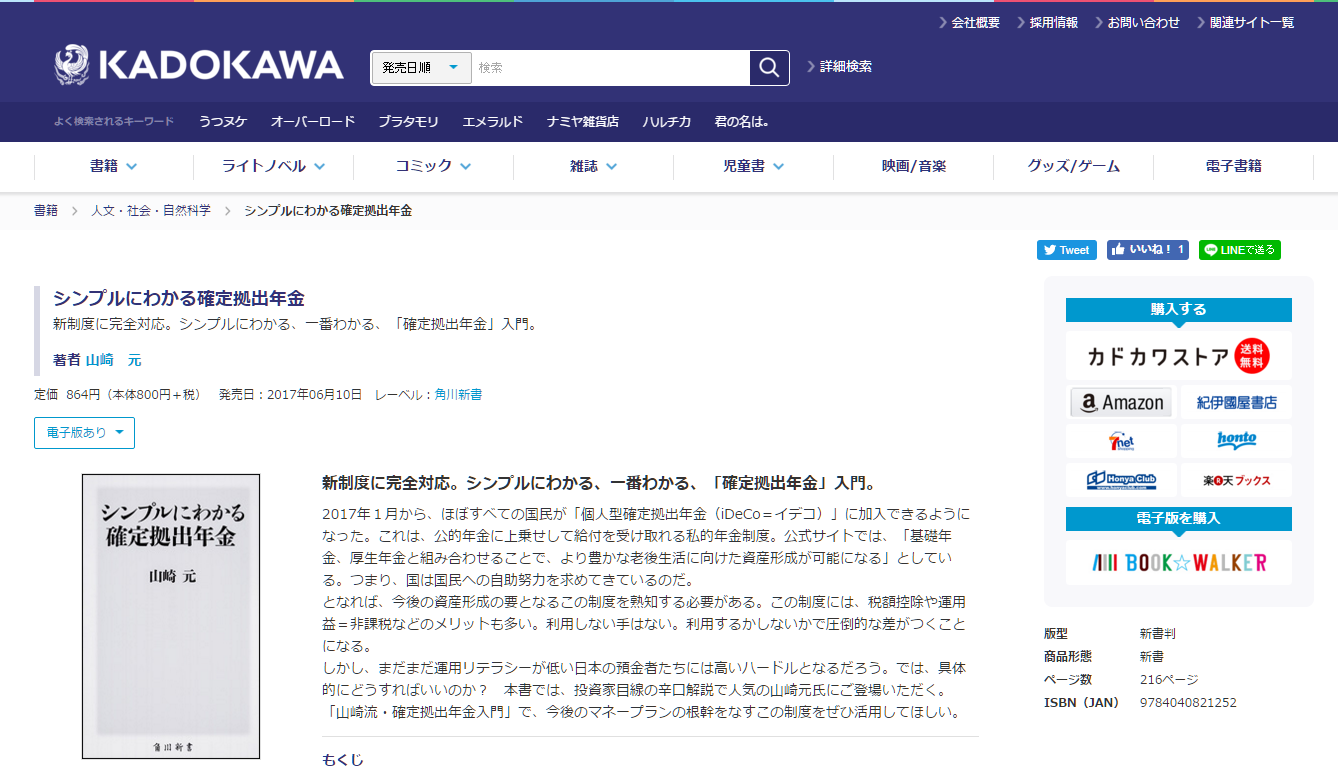This screenshot has height=766, width=1338.
Task: Click keyword うつヌケ
Action: pyautogui.click(x=222, y=122)
